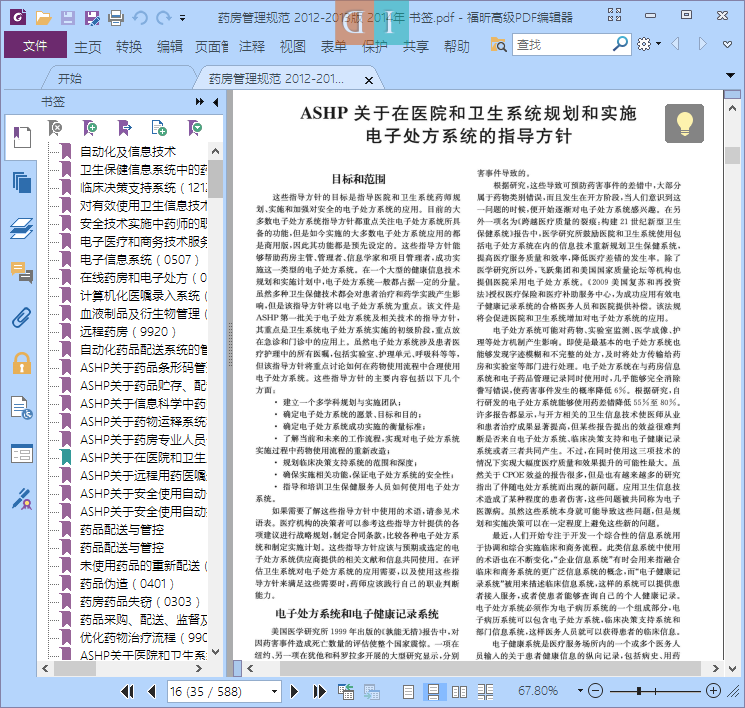
Task: Collapse the ribbon with the chevron
Action: tap(727, 45)
